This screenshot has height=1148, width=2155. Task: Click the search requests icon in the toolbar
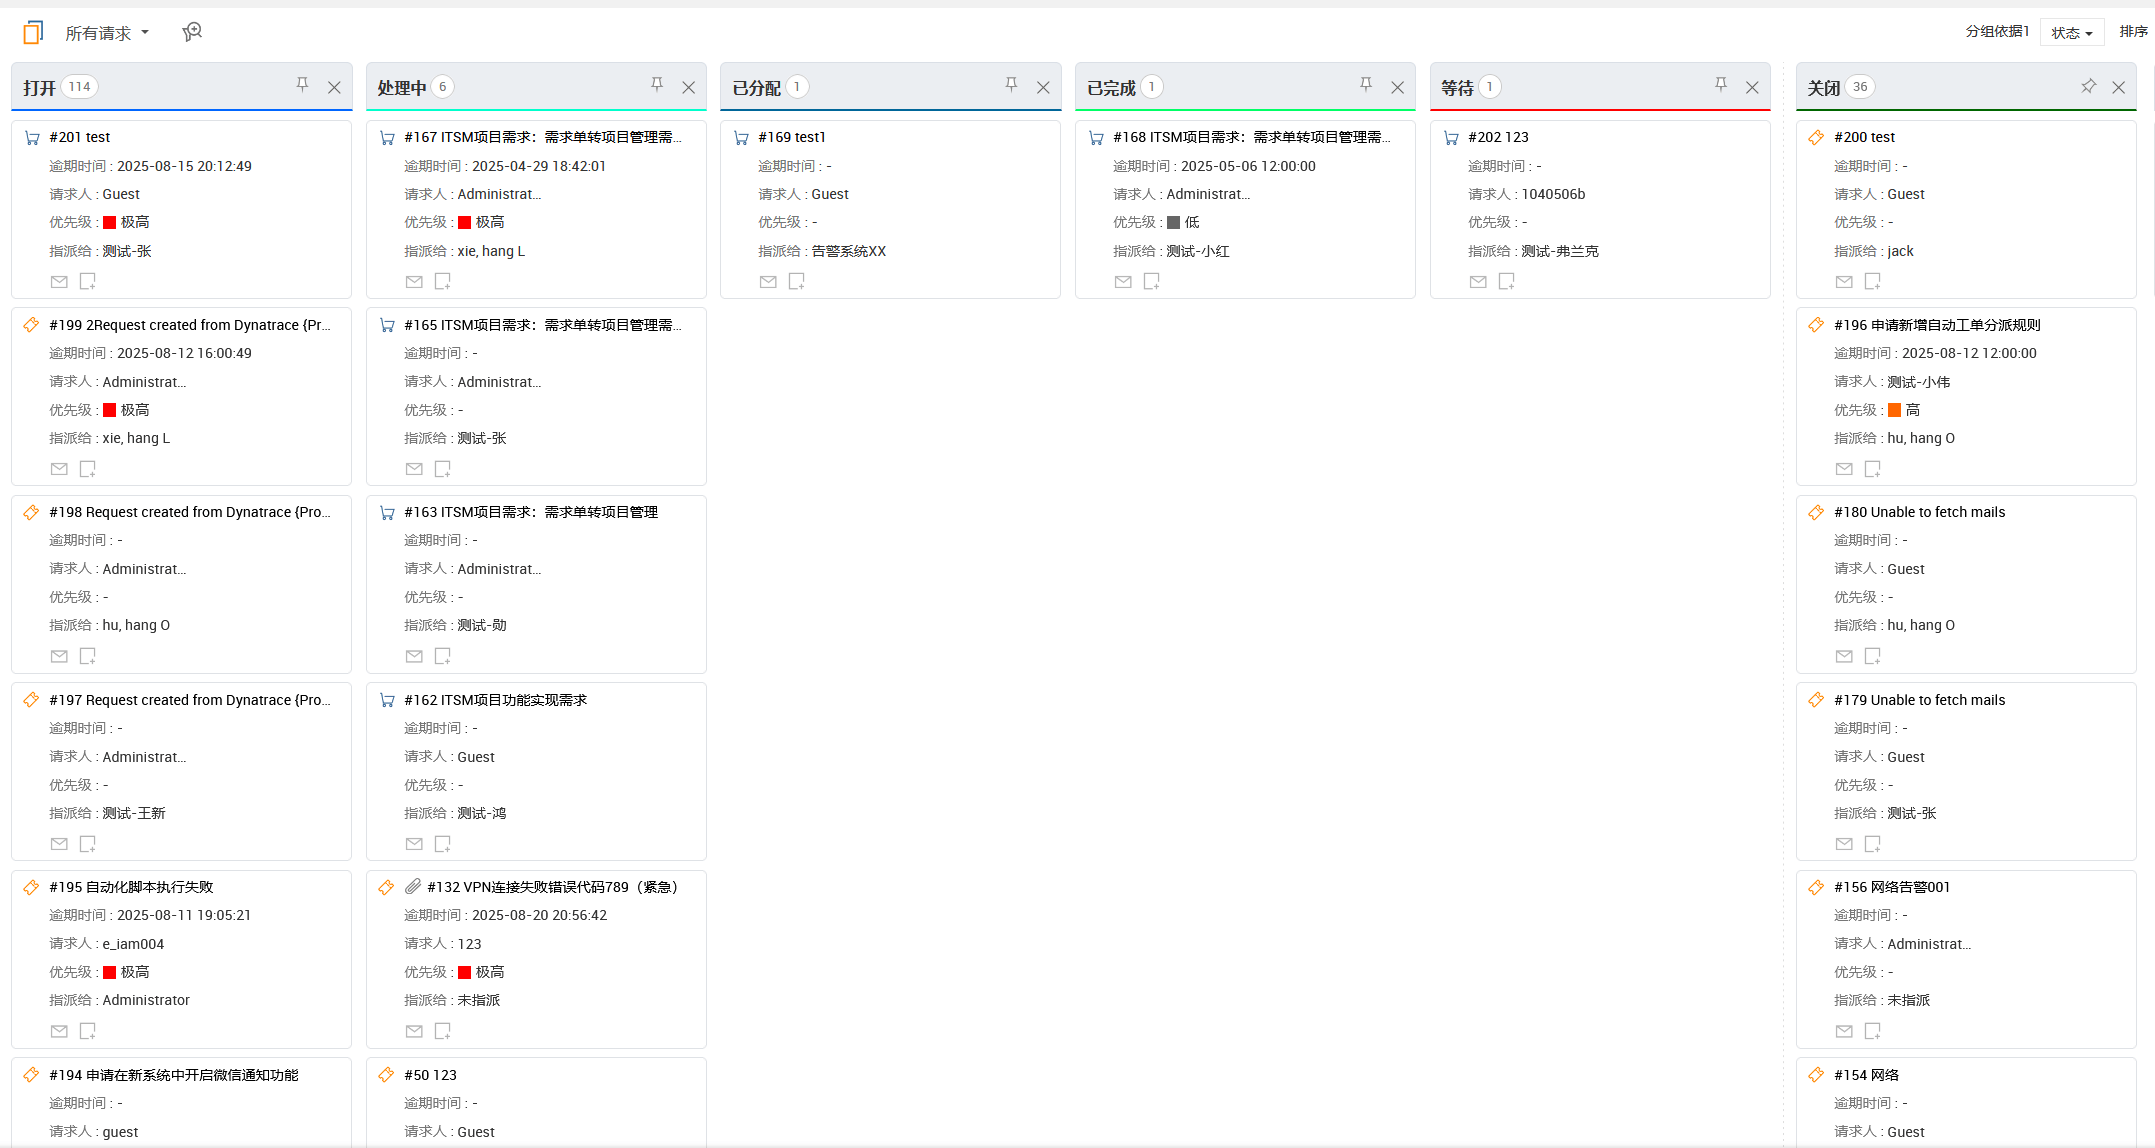[192, 32]
